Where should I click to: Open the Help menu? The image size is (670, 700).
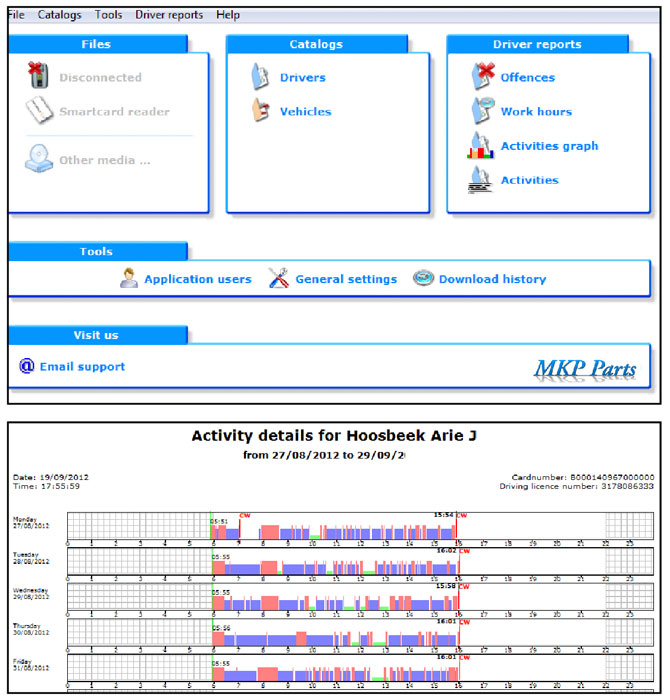pyautogui.click(x=228, y=15)
